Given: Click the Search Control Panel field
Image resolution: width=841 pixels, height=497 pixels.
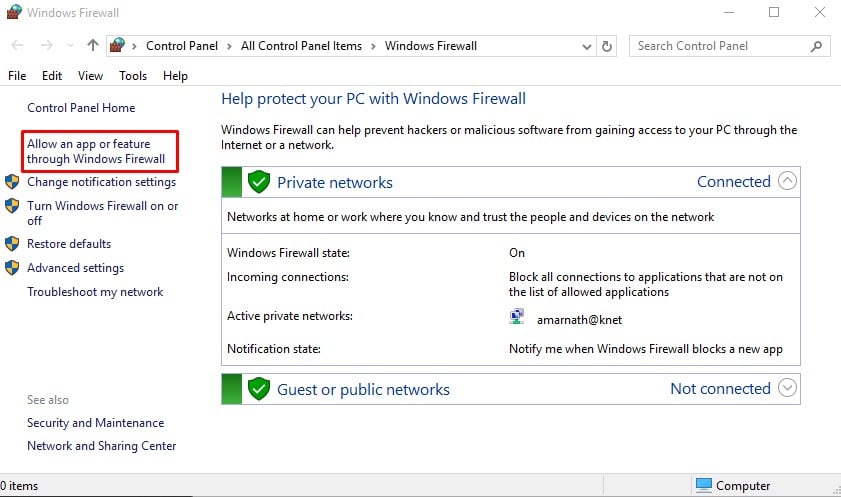Looking at the screenshot, I should coord(721,46).
